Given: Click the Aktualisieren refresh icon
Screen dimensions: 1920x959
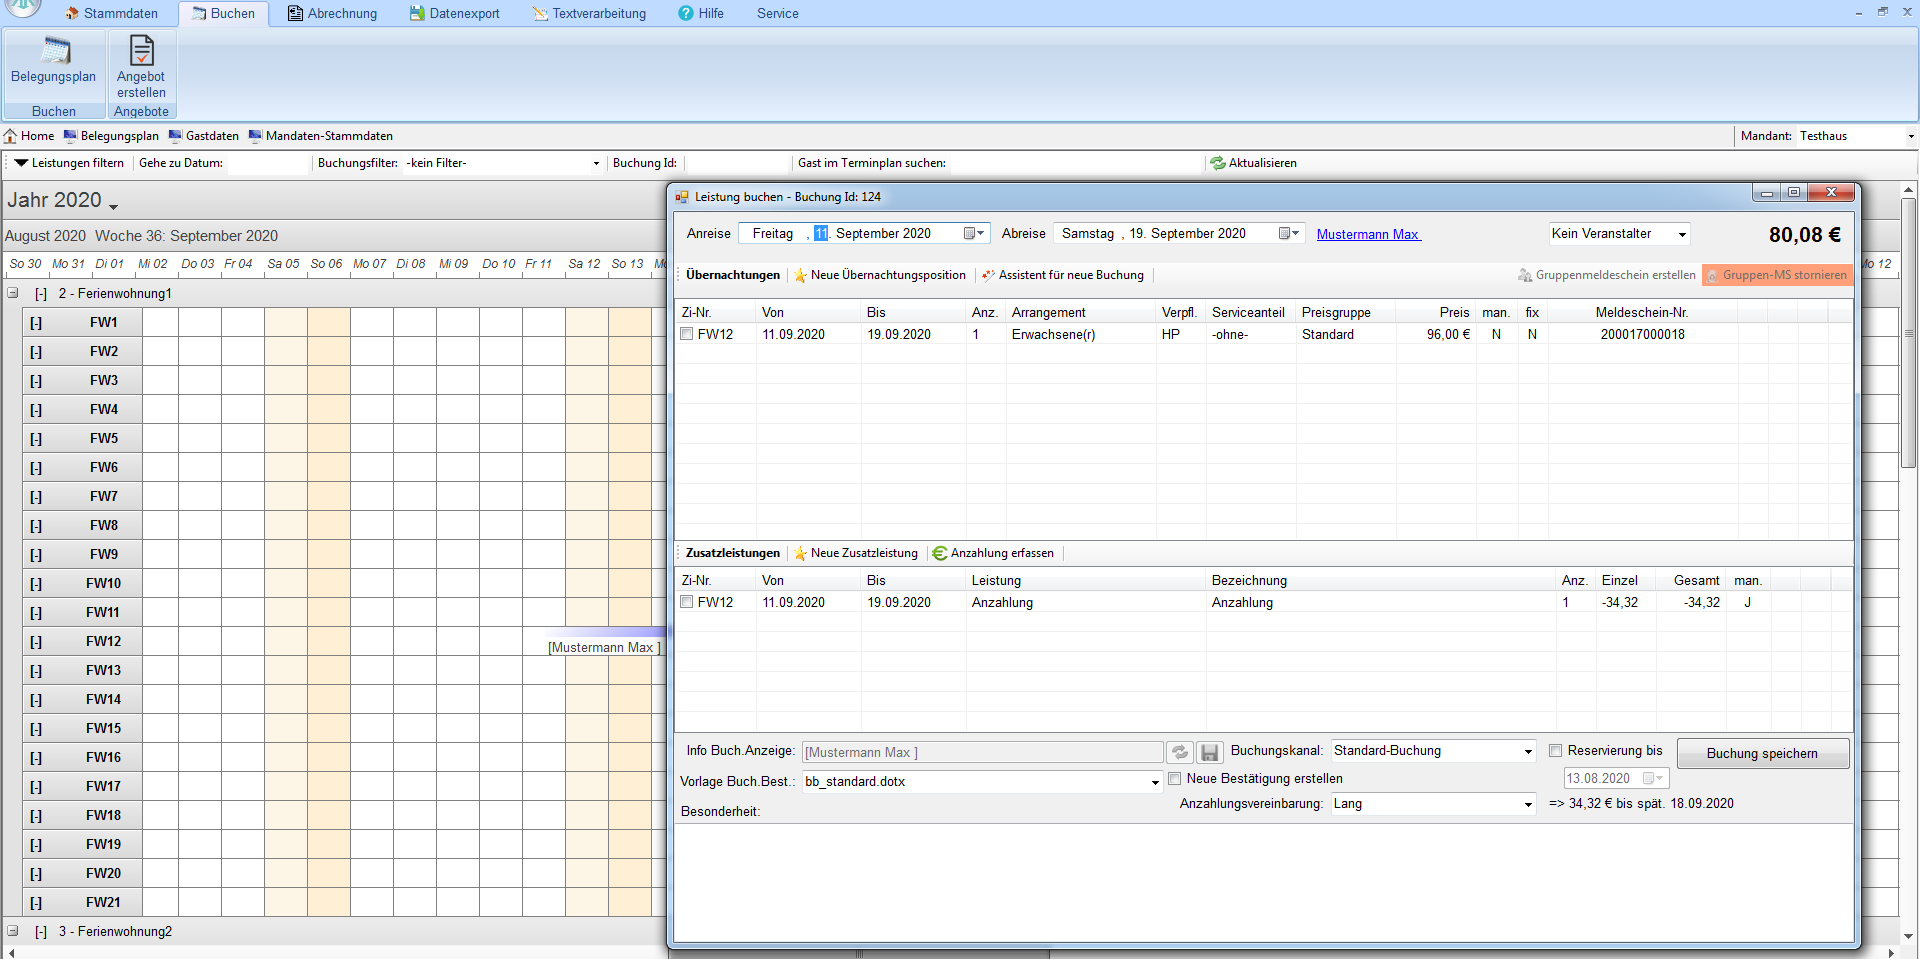Looking at the screenshot, I should click(1218, 163).
